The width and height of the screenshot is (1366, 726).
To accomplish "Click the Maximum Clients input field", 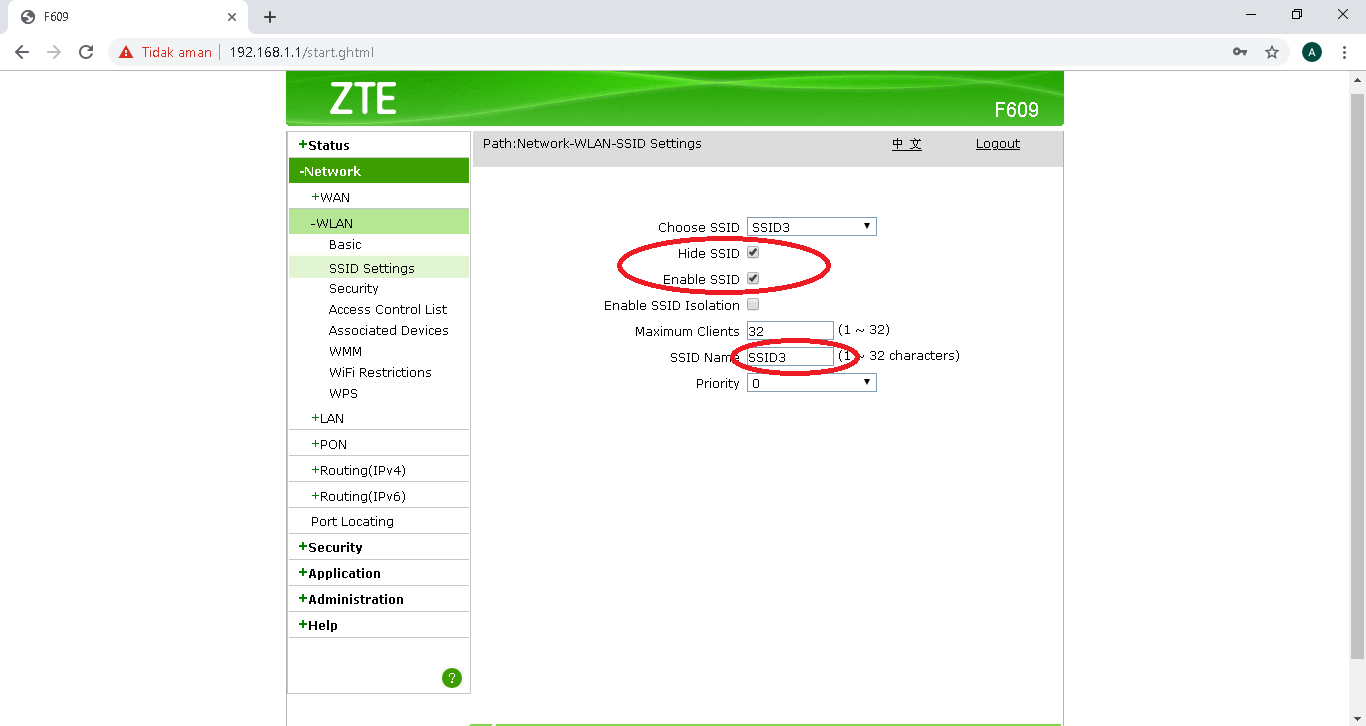I will (x=790, y=330).
